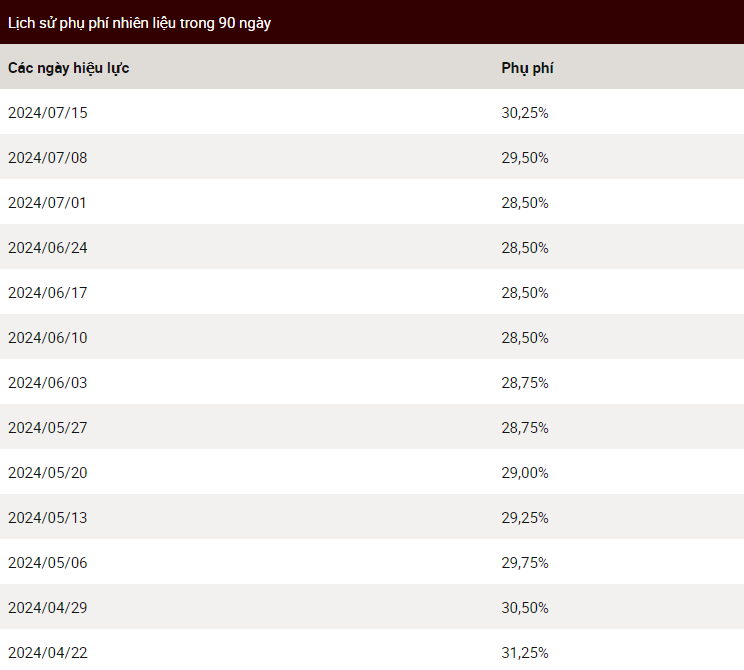Viewport: 744px width, 670px height.
Task: Click the table title 'Lịch sử phụ phí nhiên liệu trong 90 ngày'
Action: click(x=139, y=23)
